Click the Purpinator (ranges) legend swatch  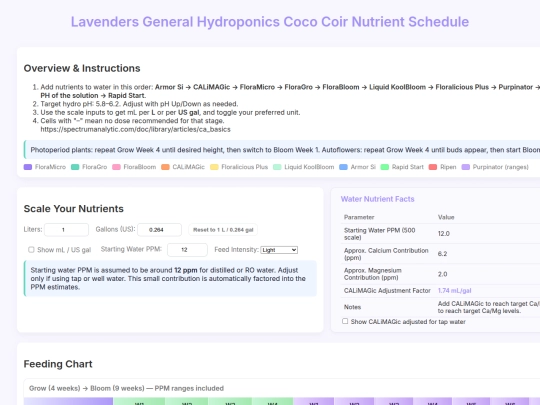tap(466, 167)
